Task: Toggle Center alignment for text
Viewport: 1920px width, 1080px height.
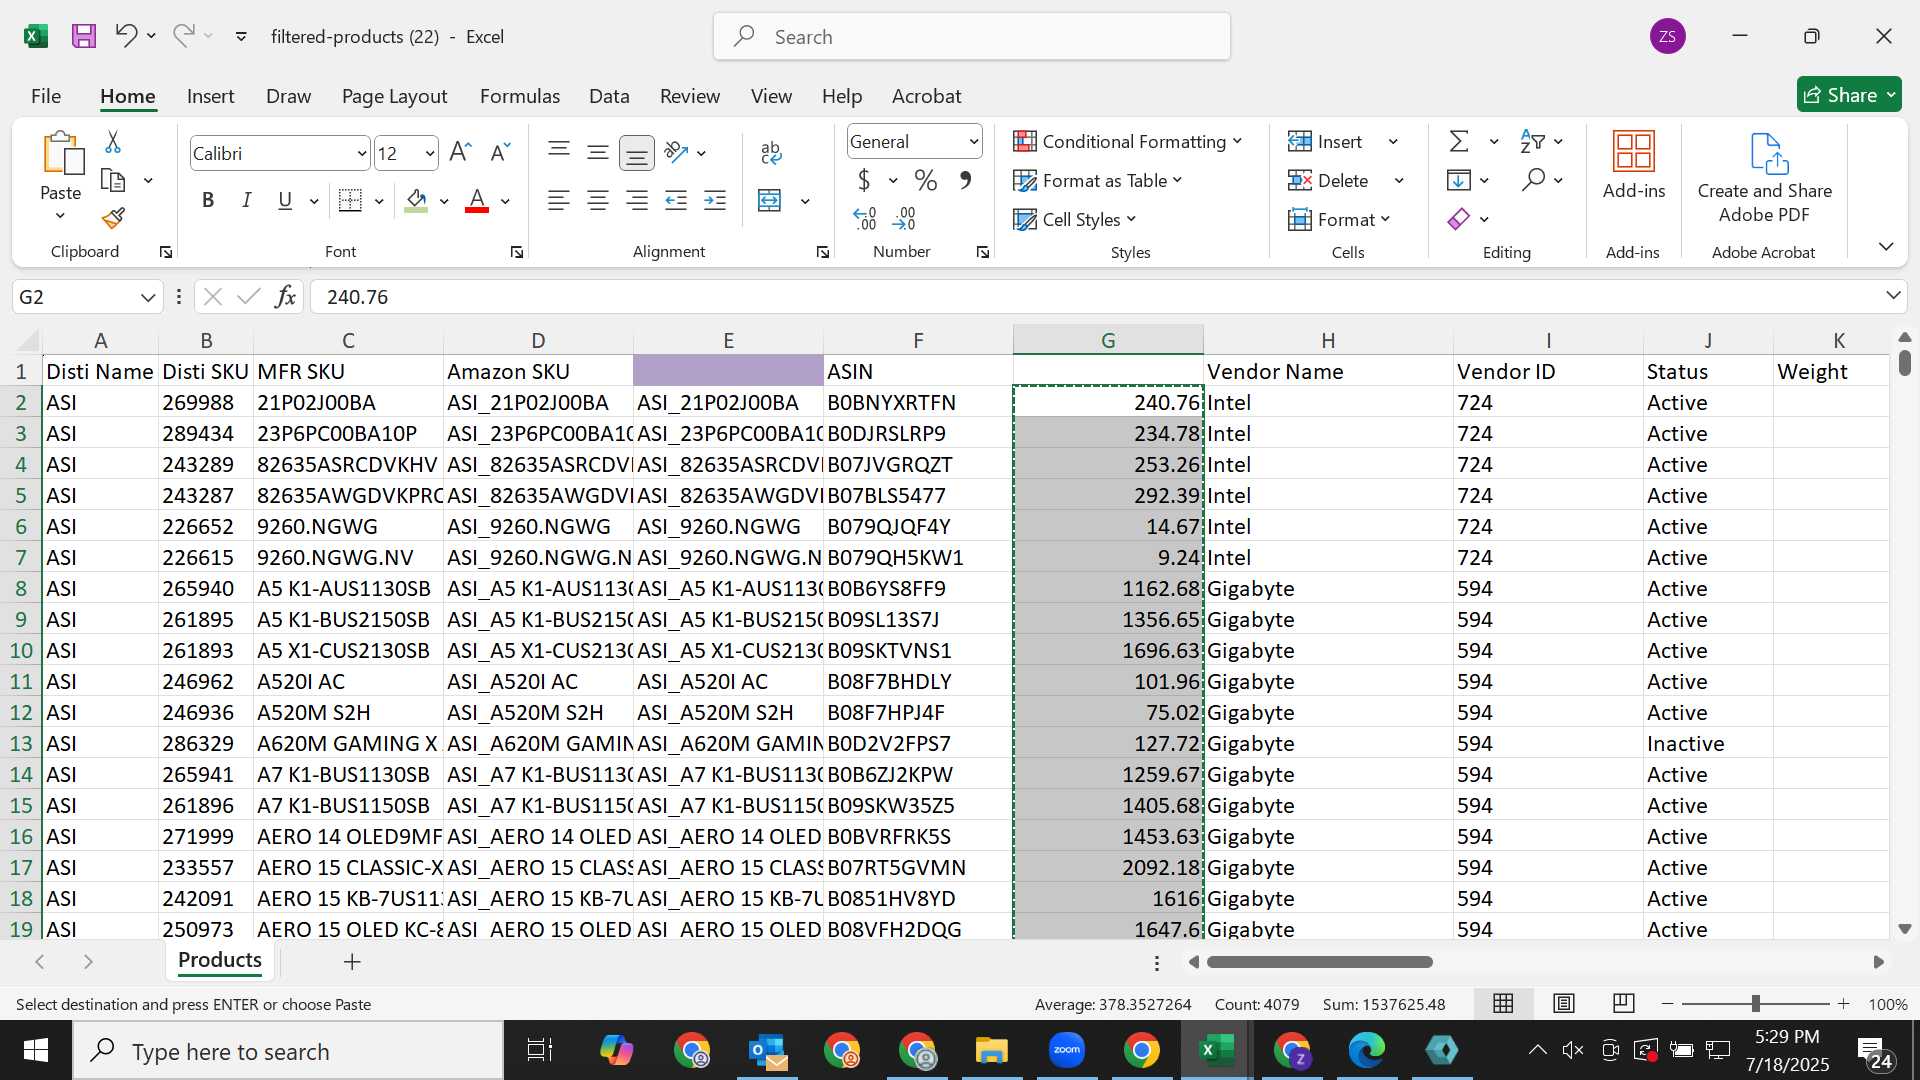Action: click(x=598, y=201)
